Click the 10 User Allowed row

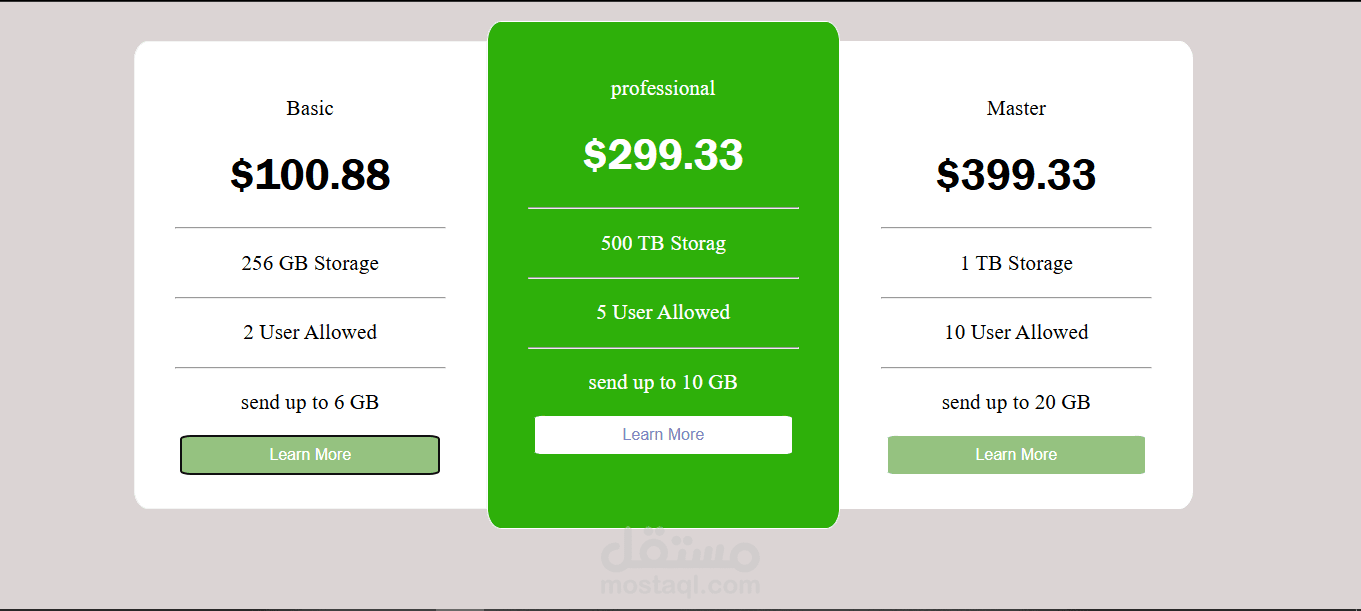[x=1016, y=332]
